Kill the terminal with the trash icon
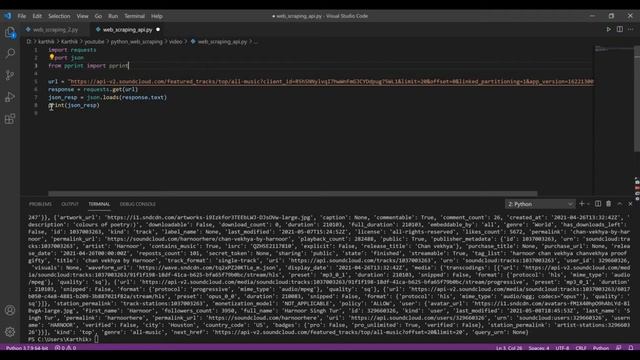The image size is (640, 360). (x=609, y=204)
